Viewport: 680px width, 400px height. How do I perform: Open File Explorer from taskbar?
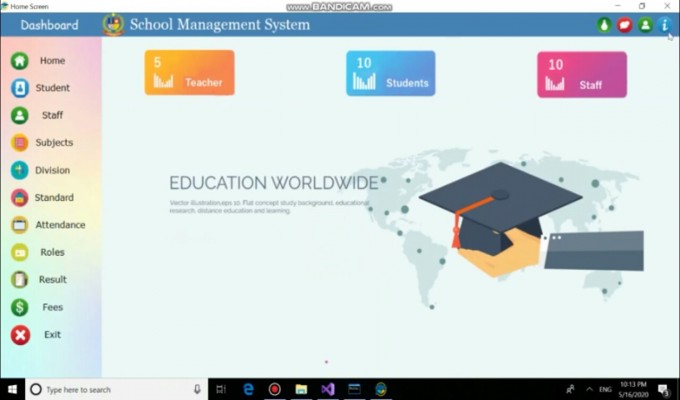point(301,390)
